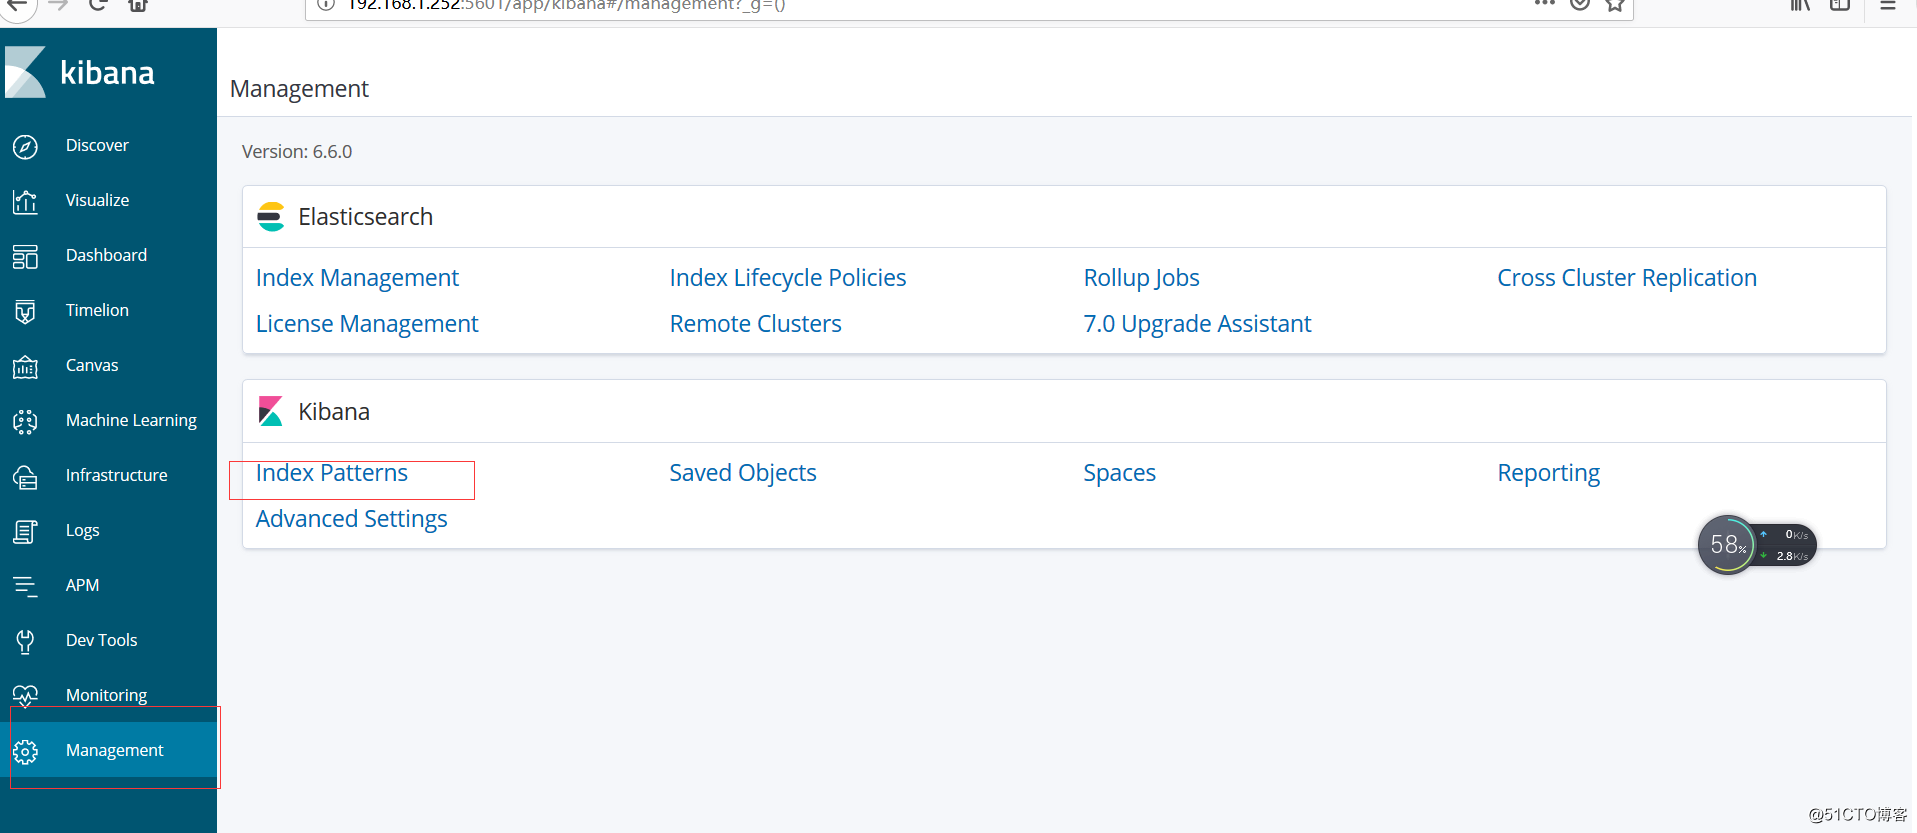
Task: Open page actions ellipsis in address bar
Action: (x=1545, y=4)
